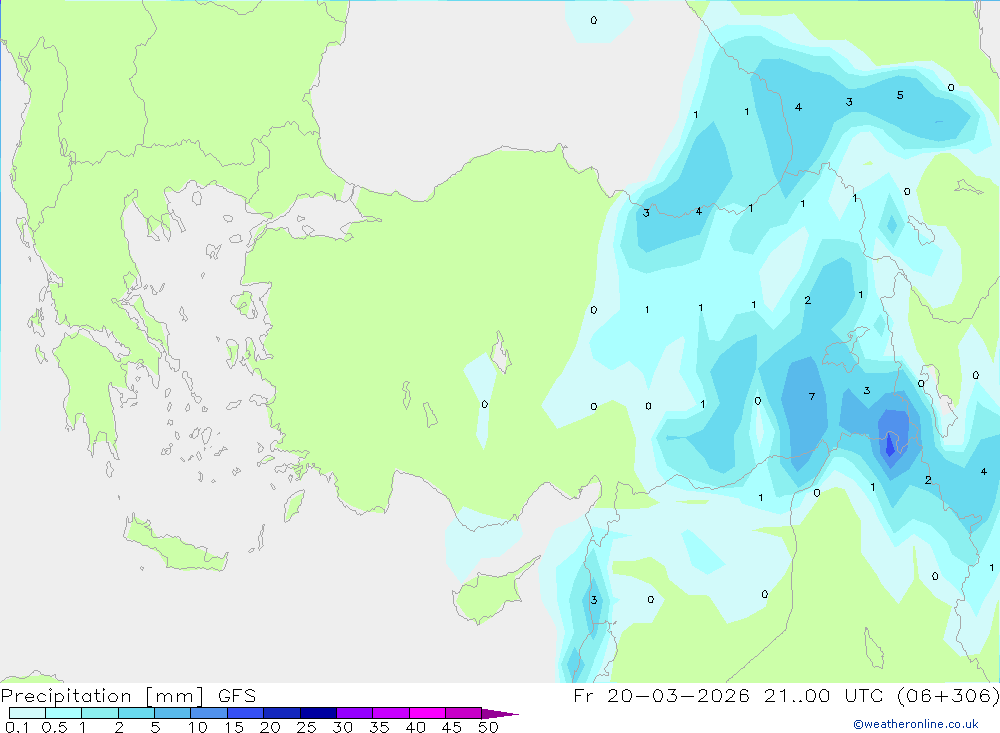Click the '15' legend scale label
This screenshot has height=733, width=1000.
[234, 727]
